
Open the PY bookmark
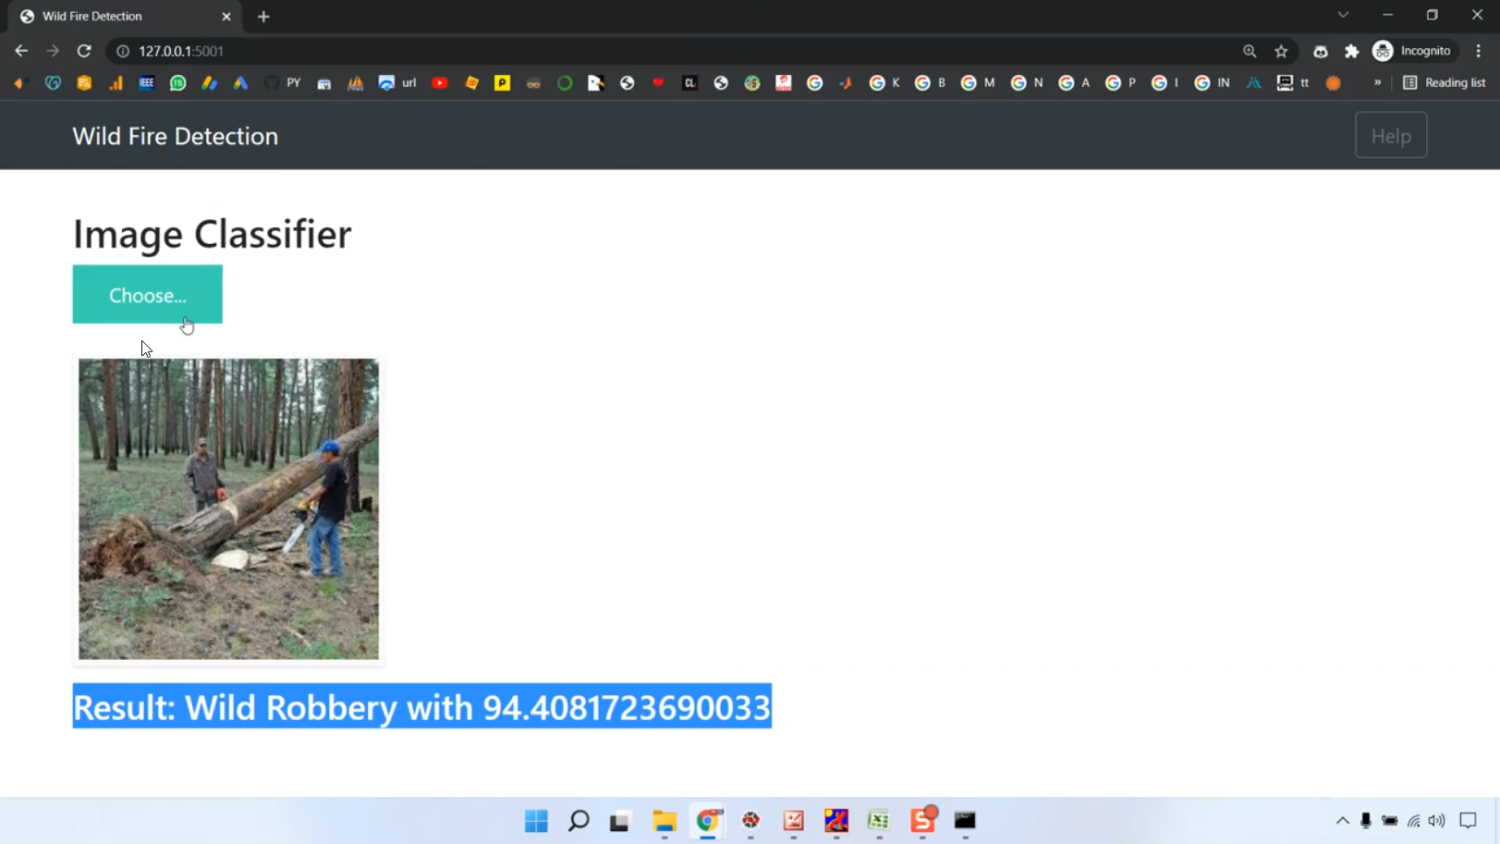283,83
